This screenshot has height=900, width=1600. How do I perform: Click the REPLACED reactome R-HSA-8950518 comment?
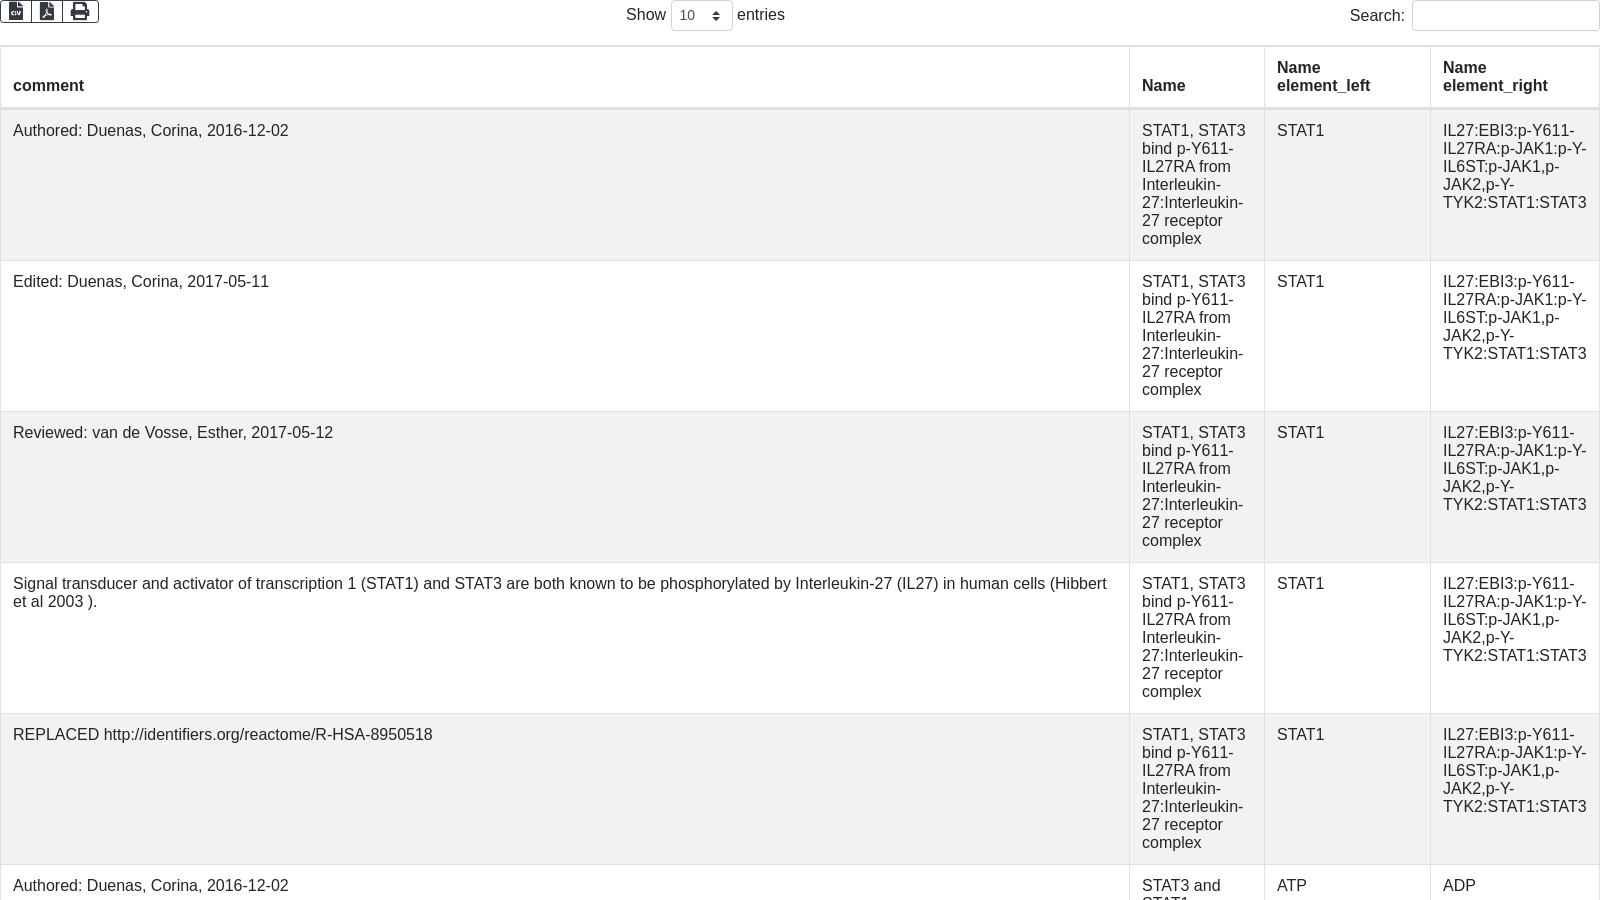point(223,735)
